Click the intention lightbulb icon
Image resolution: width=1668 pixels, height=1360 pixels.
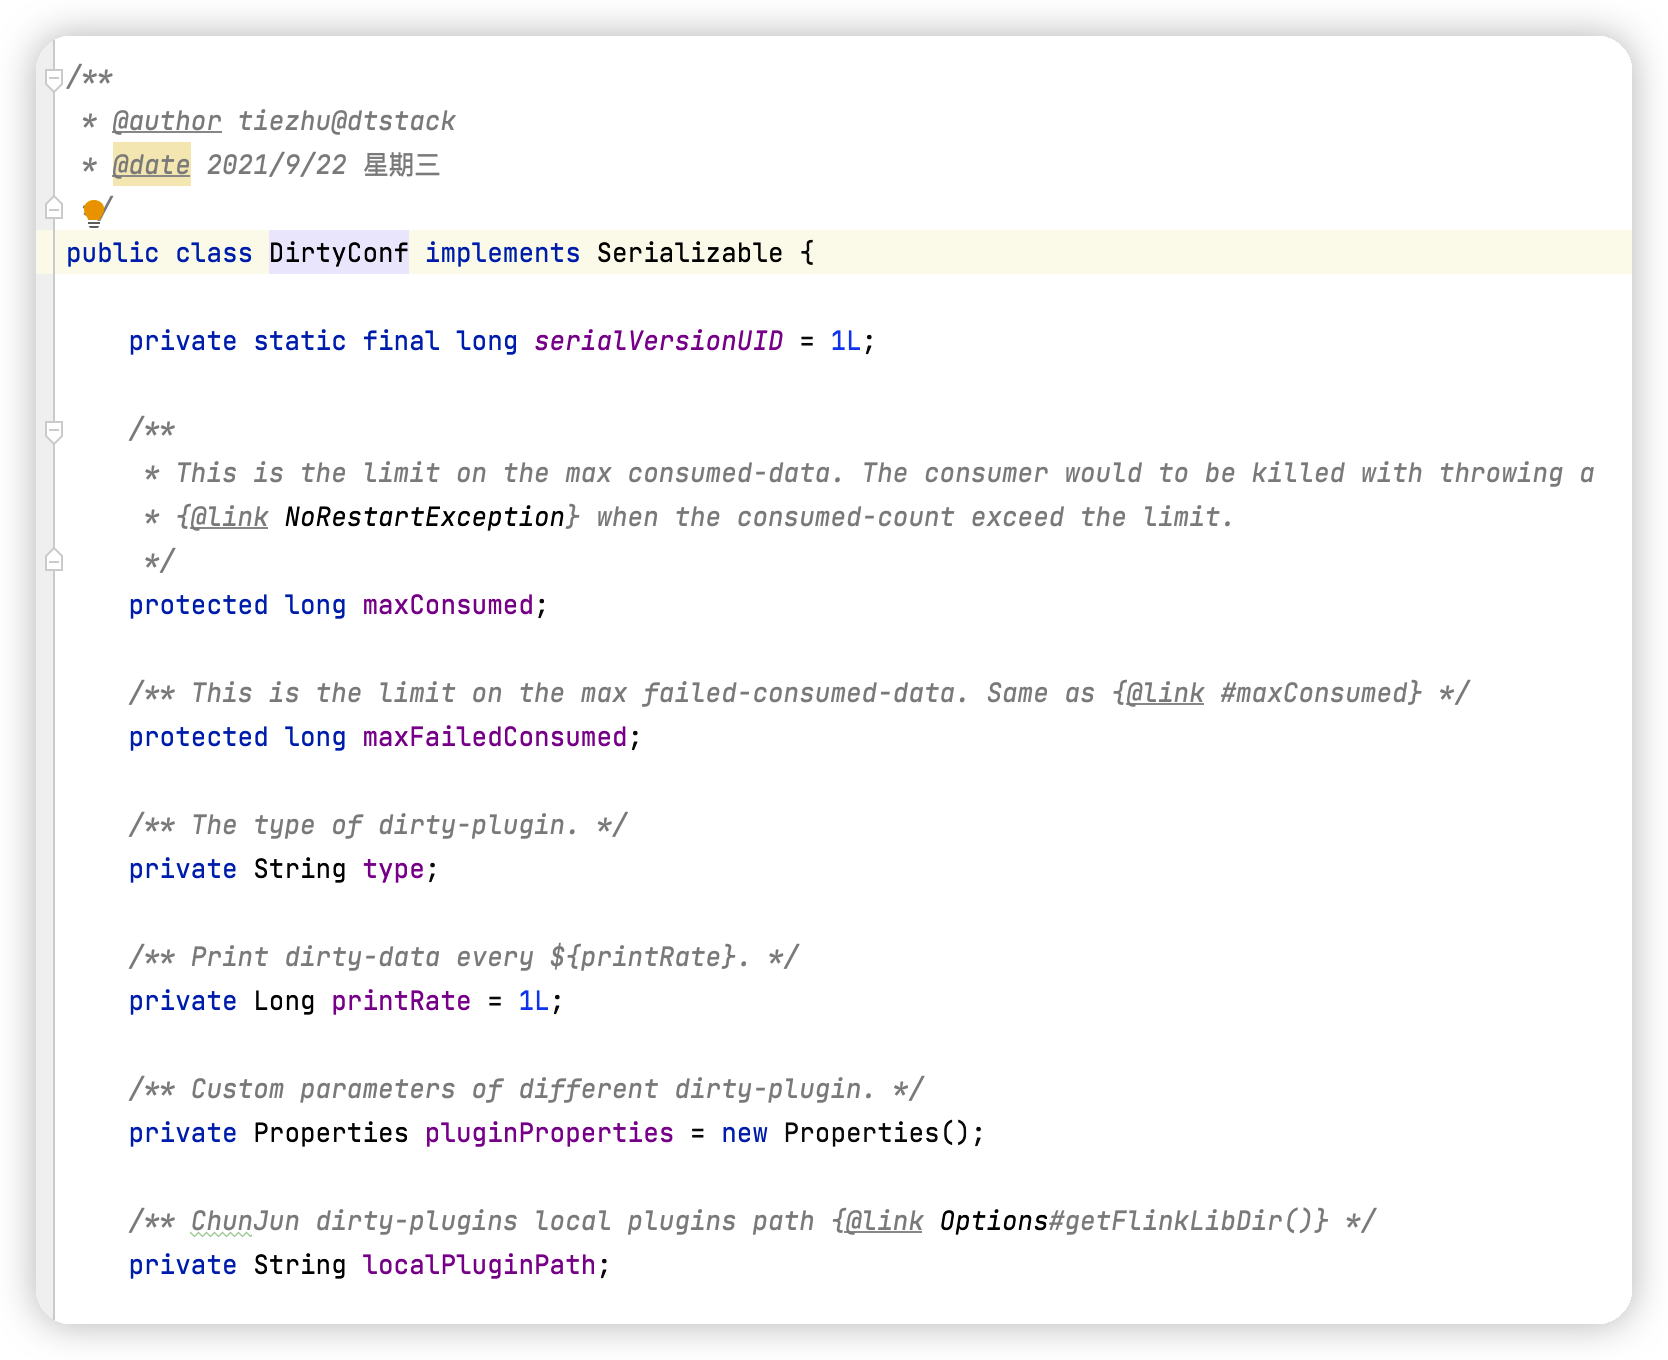[x=93, y=211]
